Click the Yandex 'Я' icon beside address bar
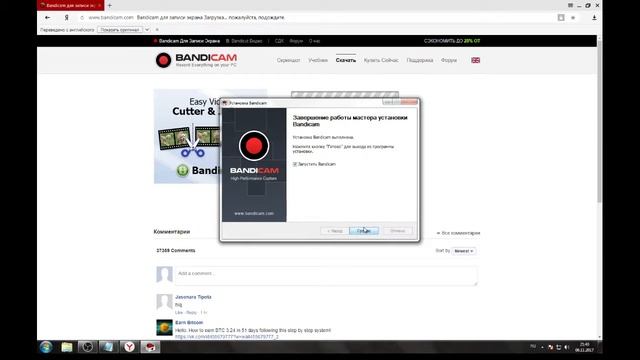 pos(66,18)
